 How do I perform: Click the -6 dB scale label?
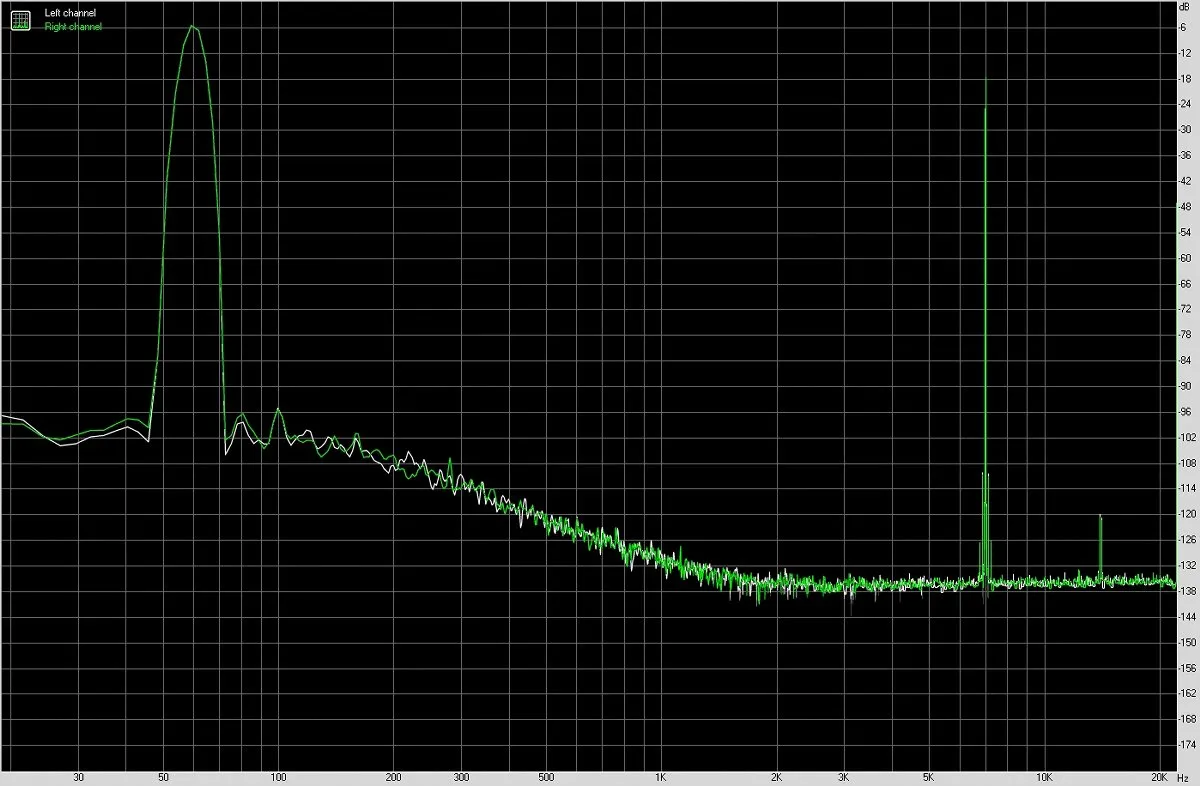click(x=1183, y=27)
